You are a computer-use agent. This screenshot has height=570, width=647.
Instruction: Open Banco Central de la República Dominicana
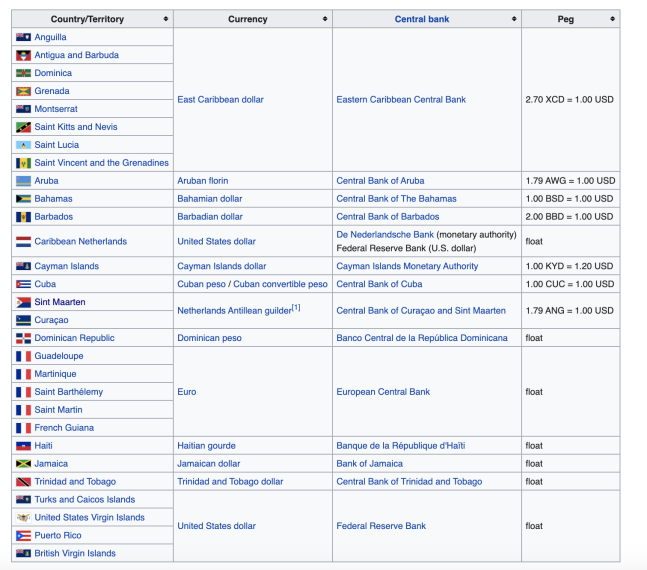click(x=422, y=338)
